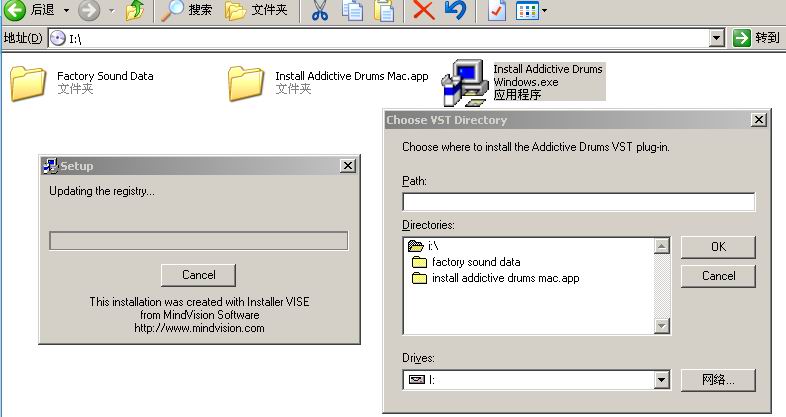Open the Drives combo box

pos(536,380)
